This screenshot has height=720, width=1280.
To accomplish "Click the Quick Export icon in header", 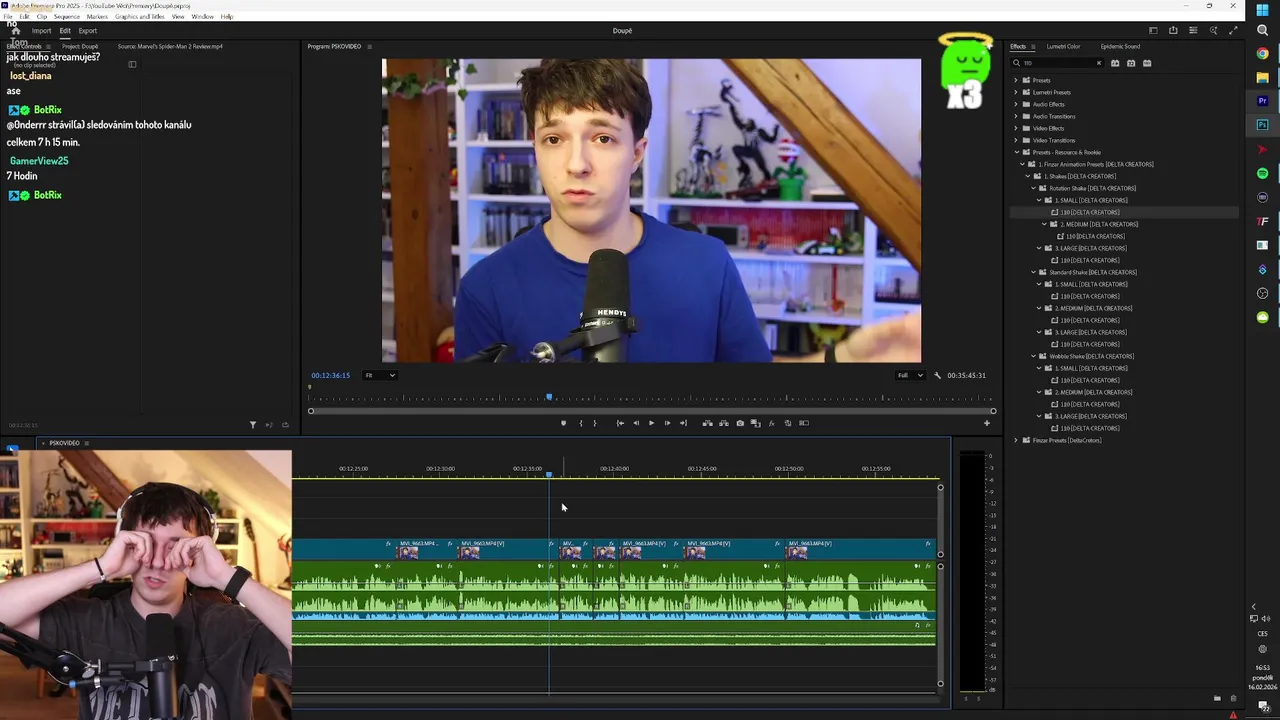I will 1173,31.
